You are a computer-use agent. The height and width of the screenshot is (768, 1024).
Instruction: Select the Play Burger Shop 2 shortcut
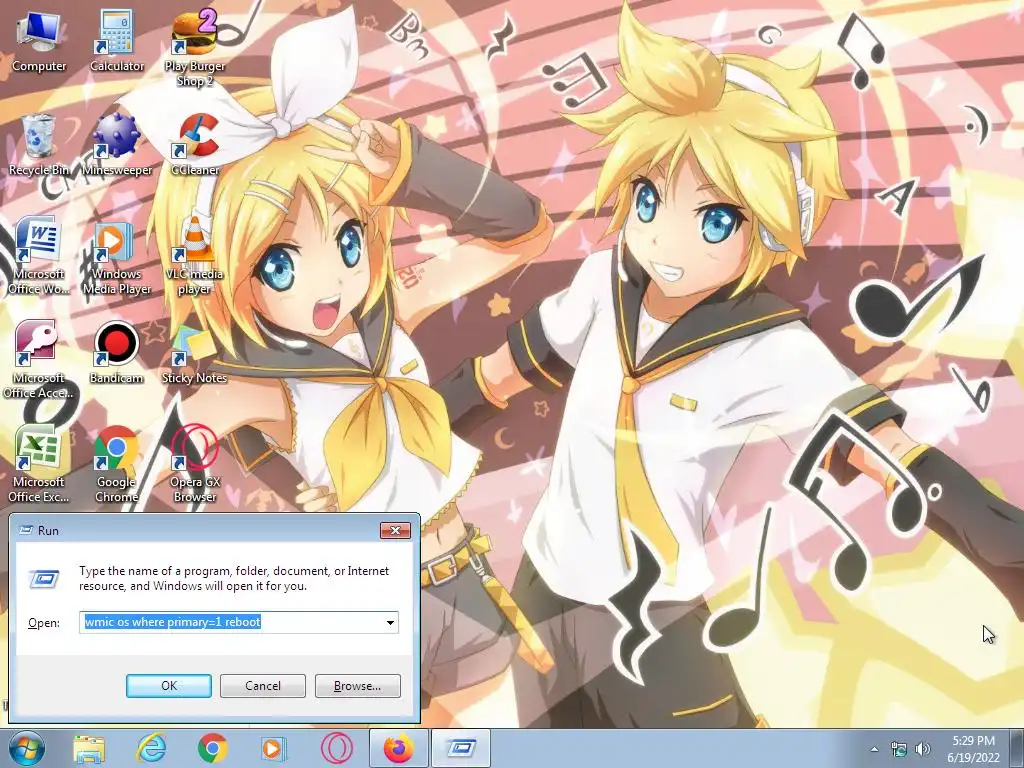pos(195,48)
